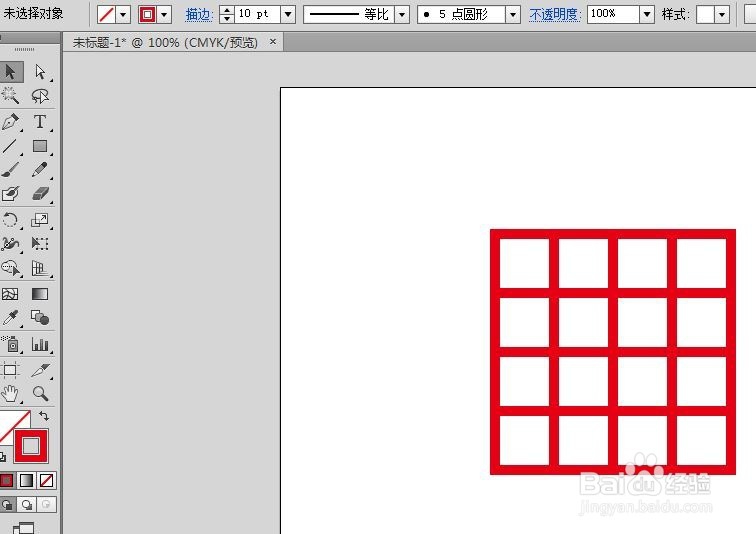Screen dimensions: 756x534
Task: Select the Column Graph tool
Action: point(40,345)
